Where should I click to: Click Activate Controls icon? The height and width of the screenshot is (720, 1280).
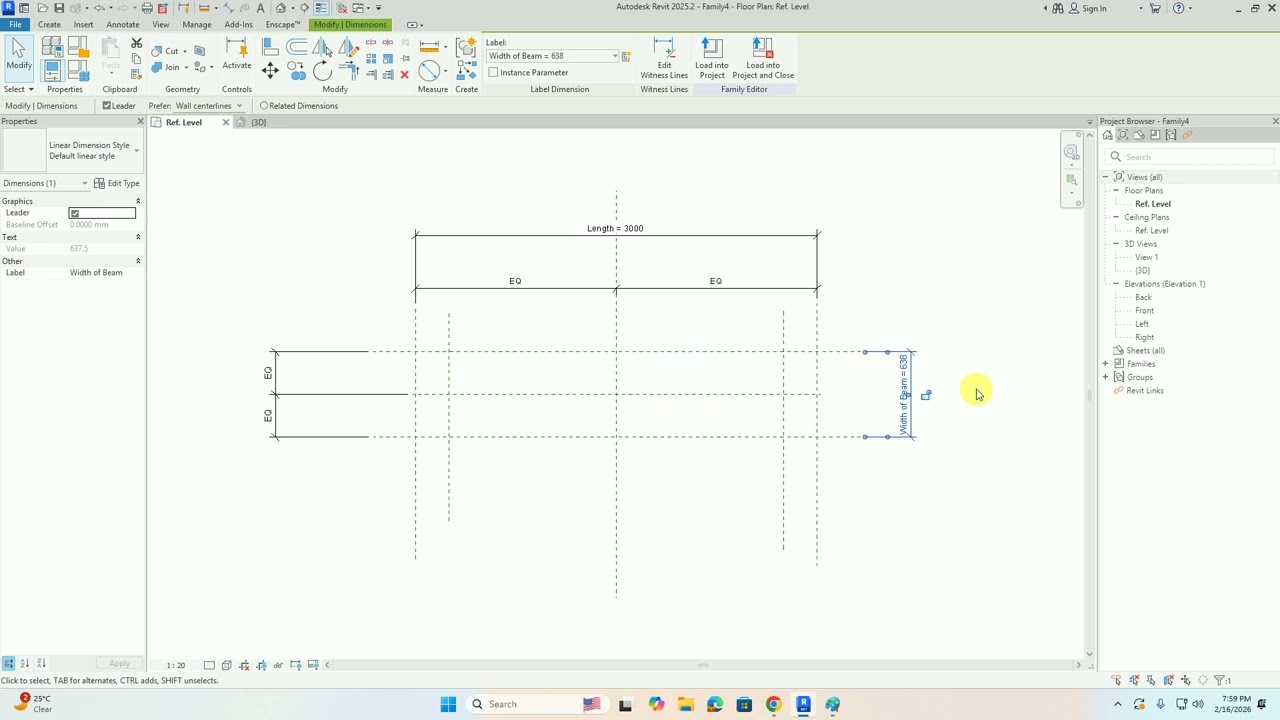(237, 54)
